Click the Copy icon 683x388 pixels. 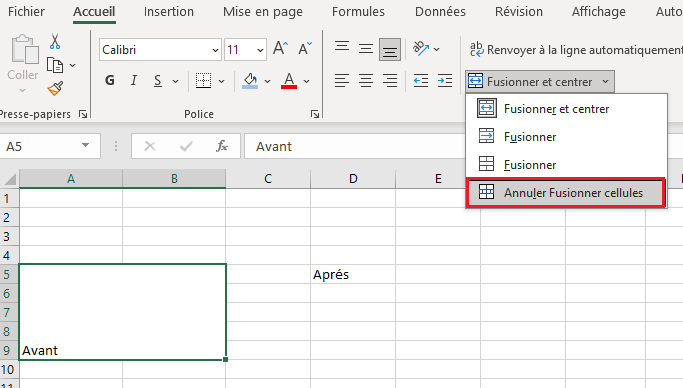click(55, 65)
